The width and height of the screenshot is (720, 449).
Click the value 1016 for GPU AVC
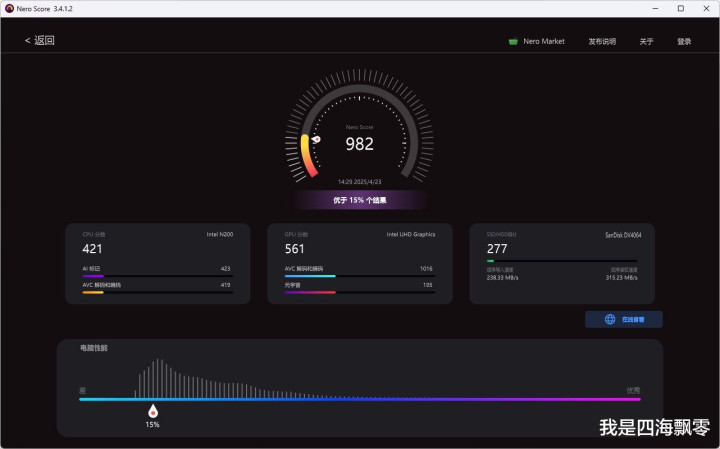(x=426, y=269)
